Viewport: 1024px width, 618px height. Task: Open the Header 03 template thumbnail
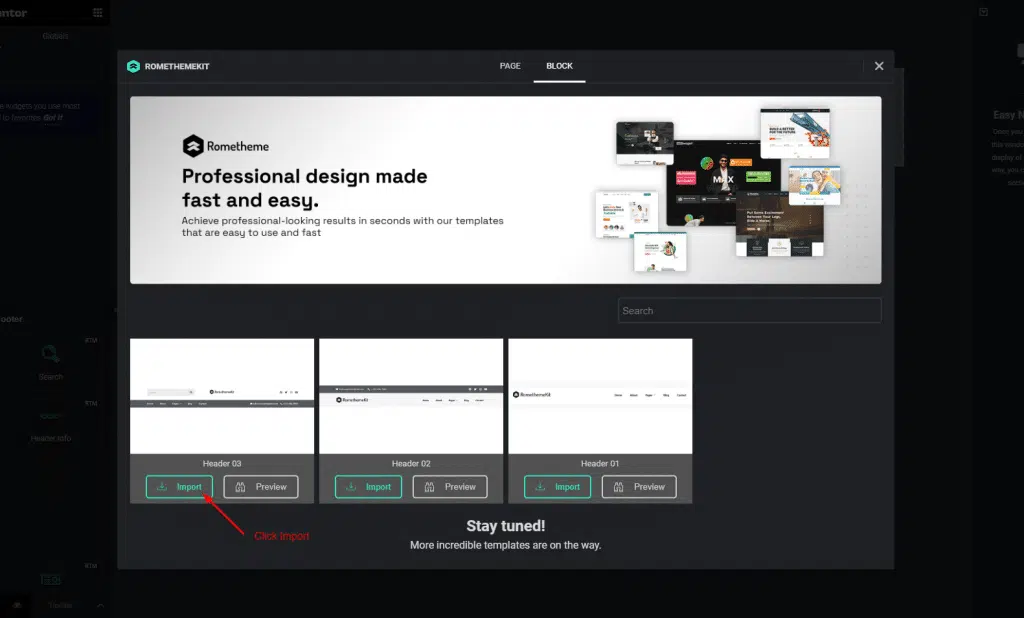tap(222, 396)
